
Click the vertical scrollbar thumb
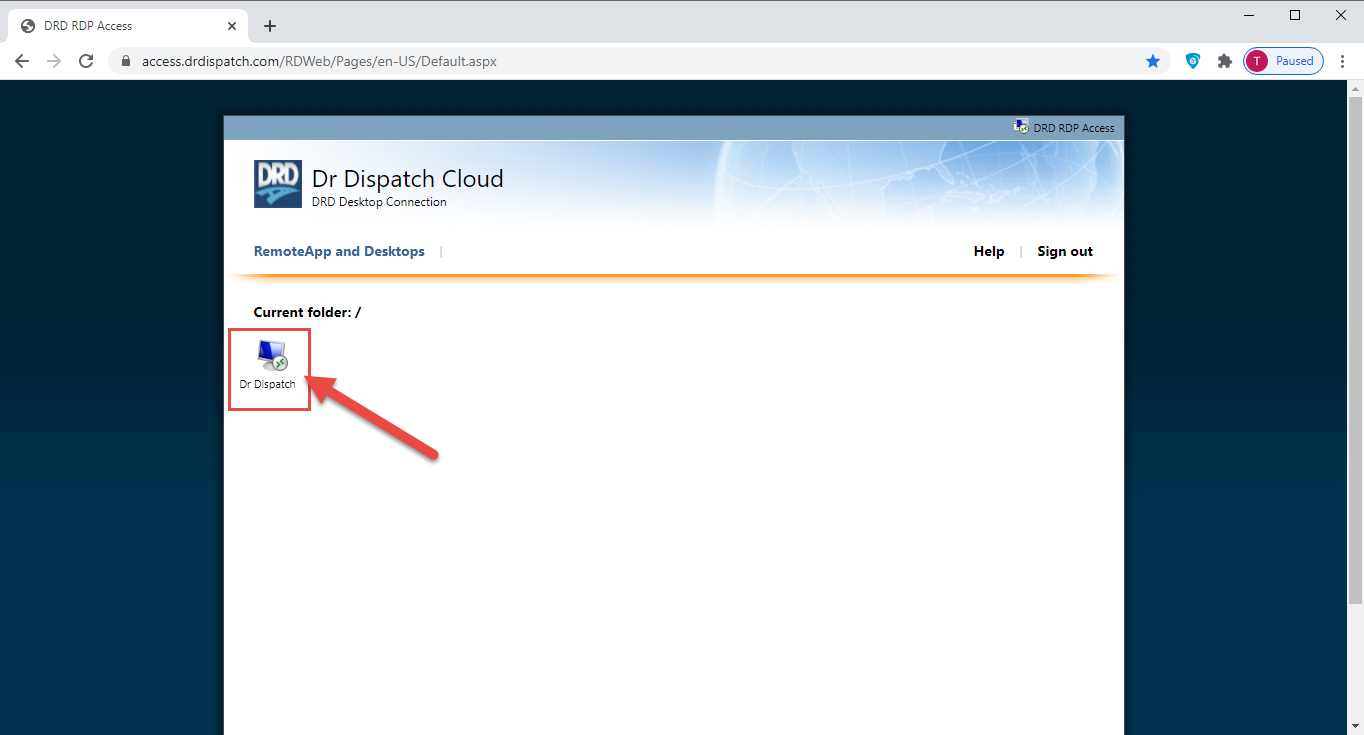(1356, 350)
